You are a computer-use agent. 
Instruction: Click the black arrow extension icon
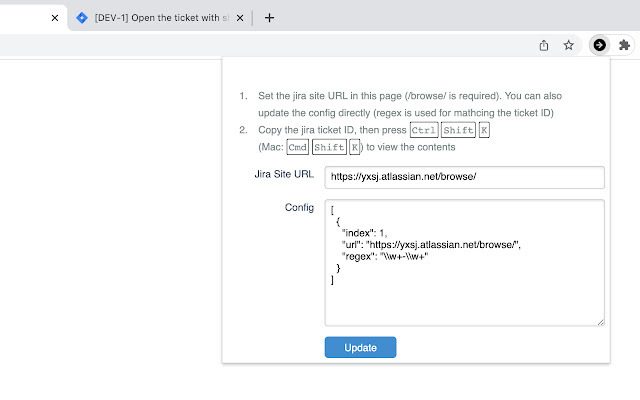click(x=599, y=45)
